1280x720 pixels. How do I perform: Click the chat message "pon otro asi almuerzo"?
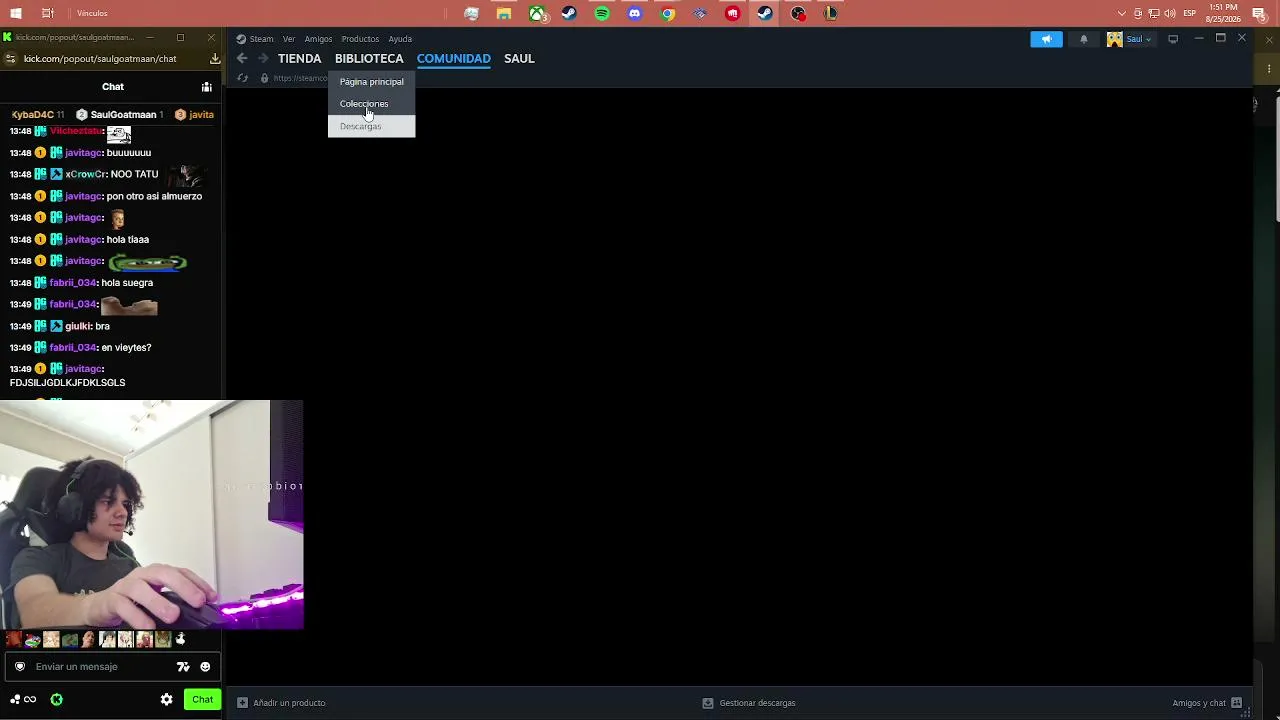(x=154, y=197)
